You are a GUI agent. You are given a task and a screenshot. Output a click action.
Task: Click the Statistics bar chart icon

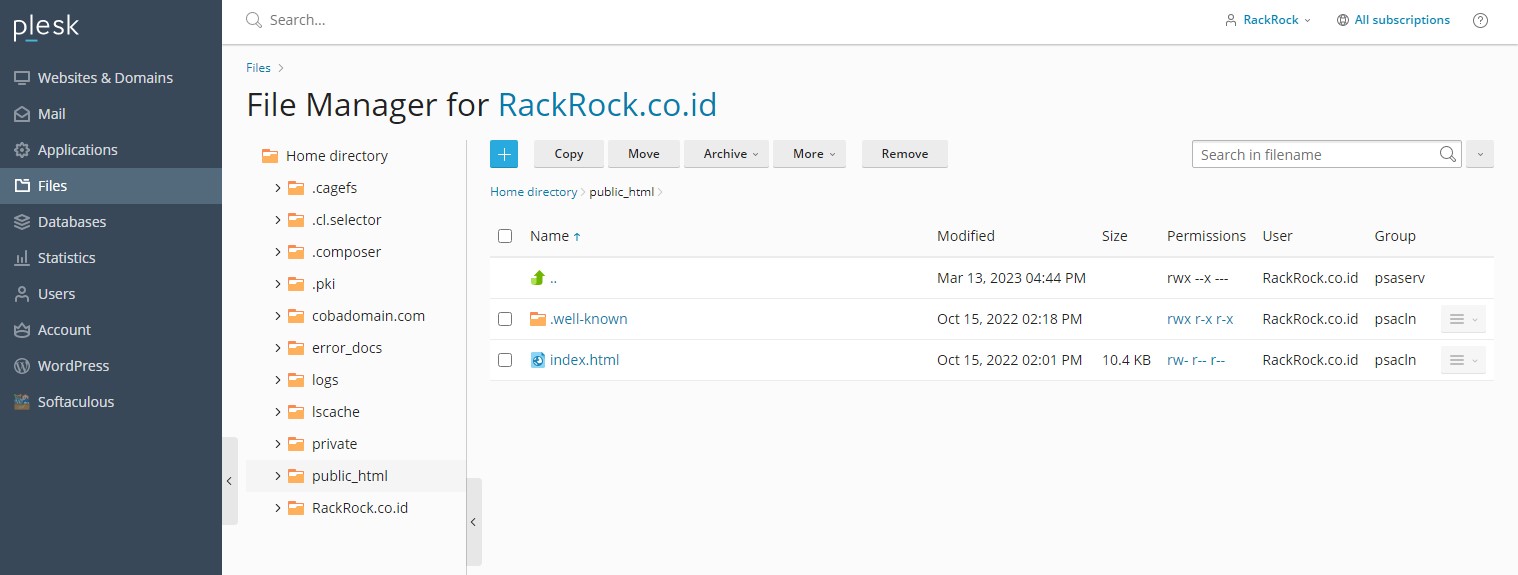[x=21, y=258]
